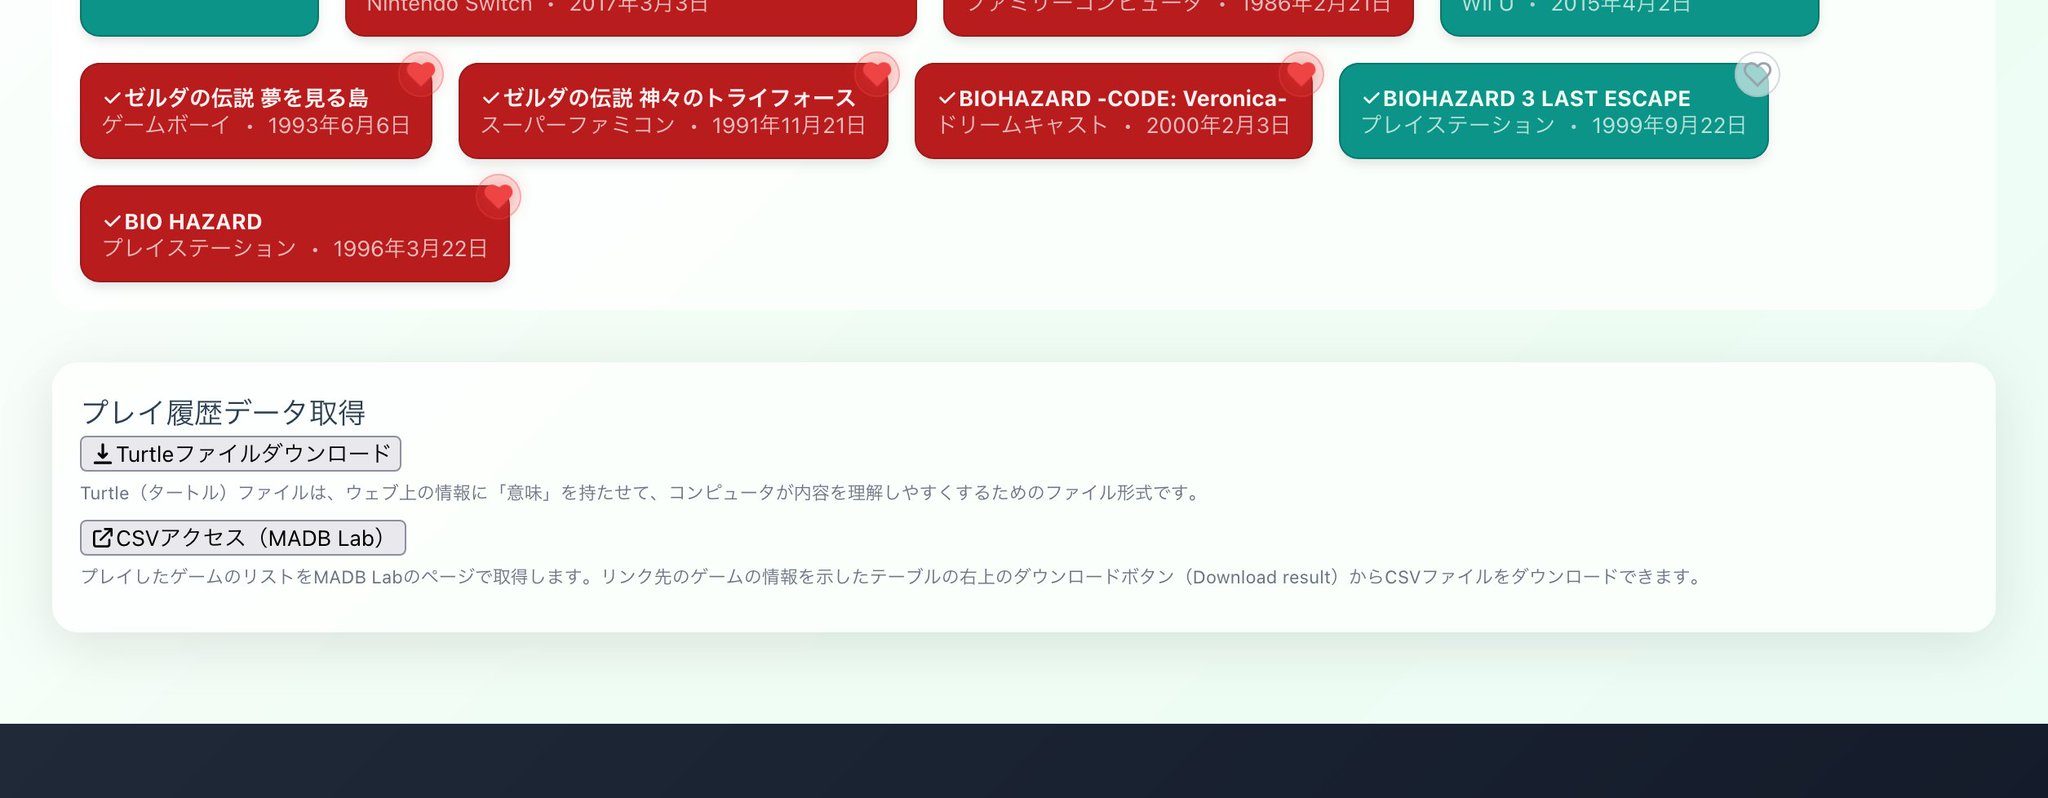Click スーパーファミコン platform text
Image resolution: width=2048 pixels, height=798 pixels.
pyautogui.click(x=578, y=126)
